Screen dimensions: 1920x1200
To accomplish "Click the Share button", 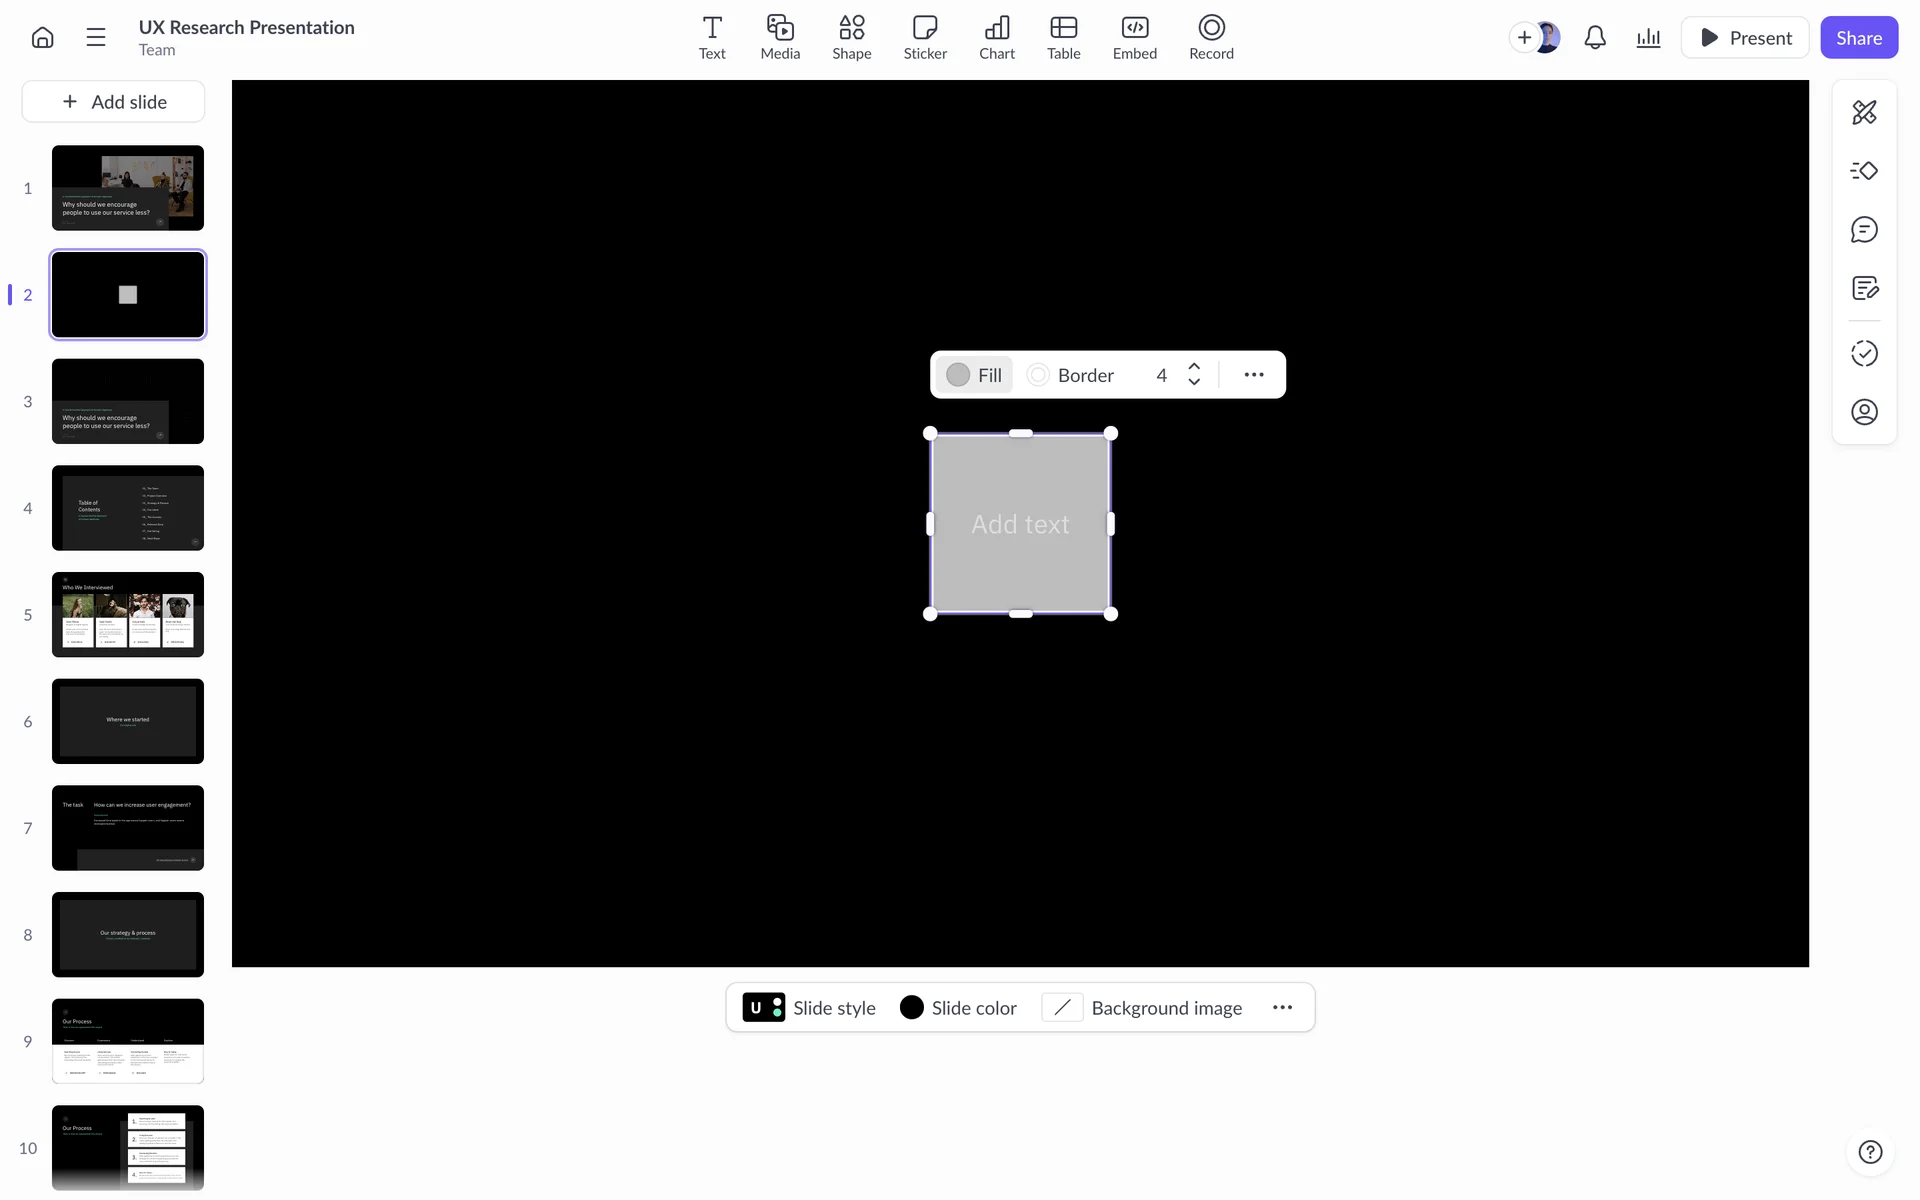I will (x=1858, y=38).
